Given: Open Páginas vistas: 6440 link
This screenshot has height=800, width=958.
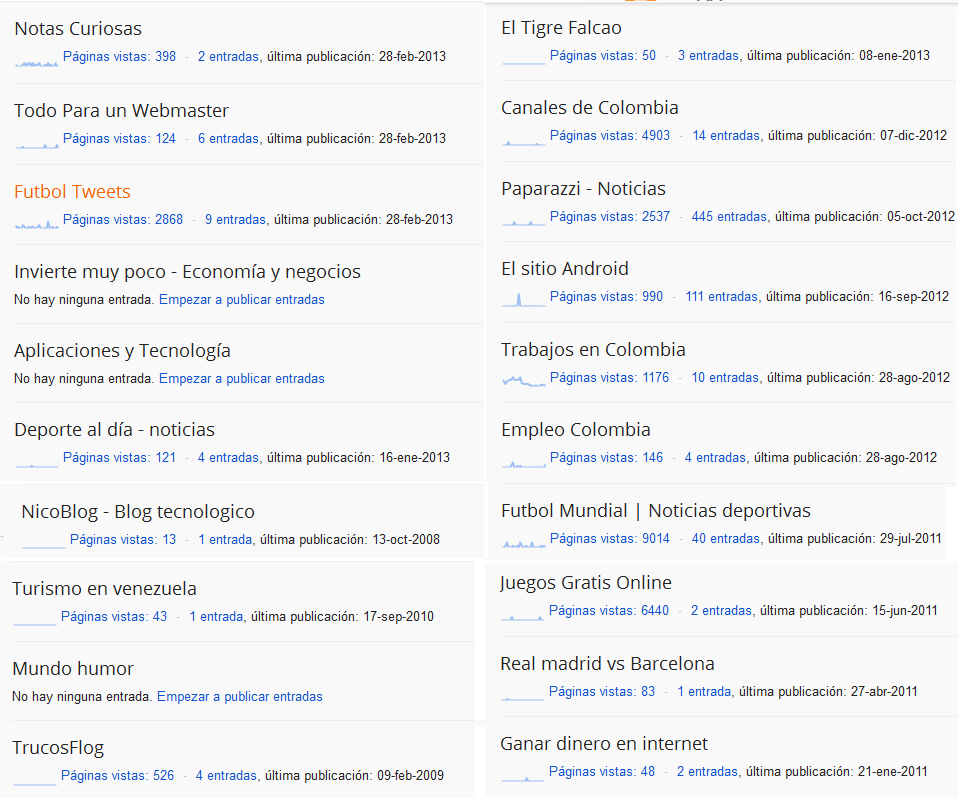Looking at the screenshot, I should tap(609, 611).
